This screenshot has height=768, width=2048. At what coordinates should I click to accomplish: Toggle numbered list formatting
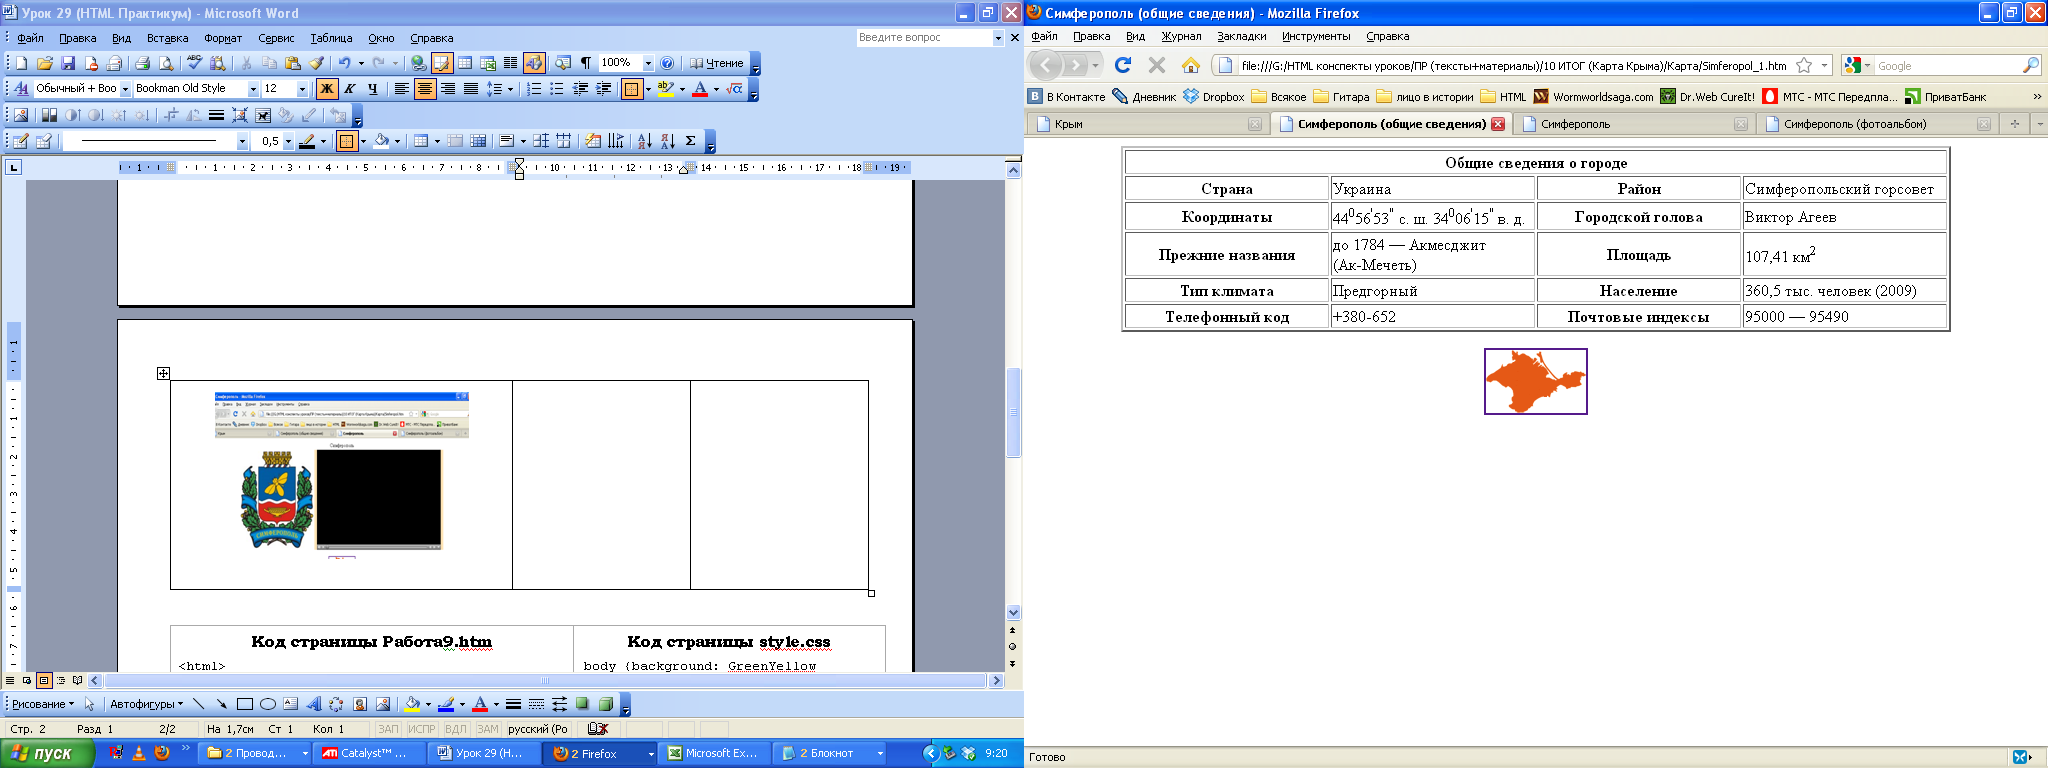click(534, 89)
